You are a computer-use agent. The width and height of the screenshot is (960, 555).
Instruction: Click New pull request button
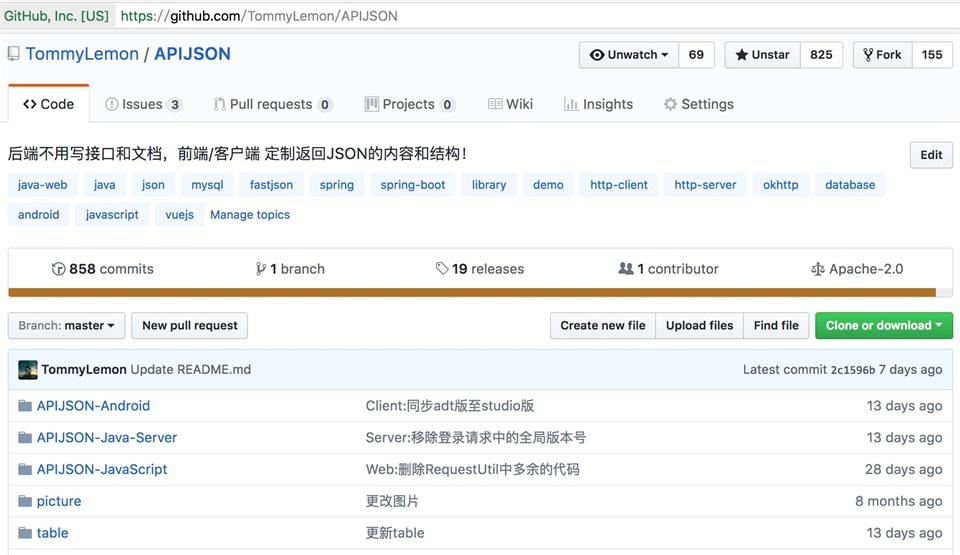tap(190, 325)
